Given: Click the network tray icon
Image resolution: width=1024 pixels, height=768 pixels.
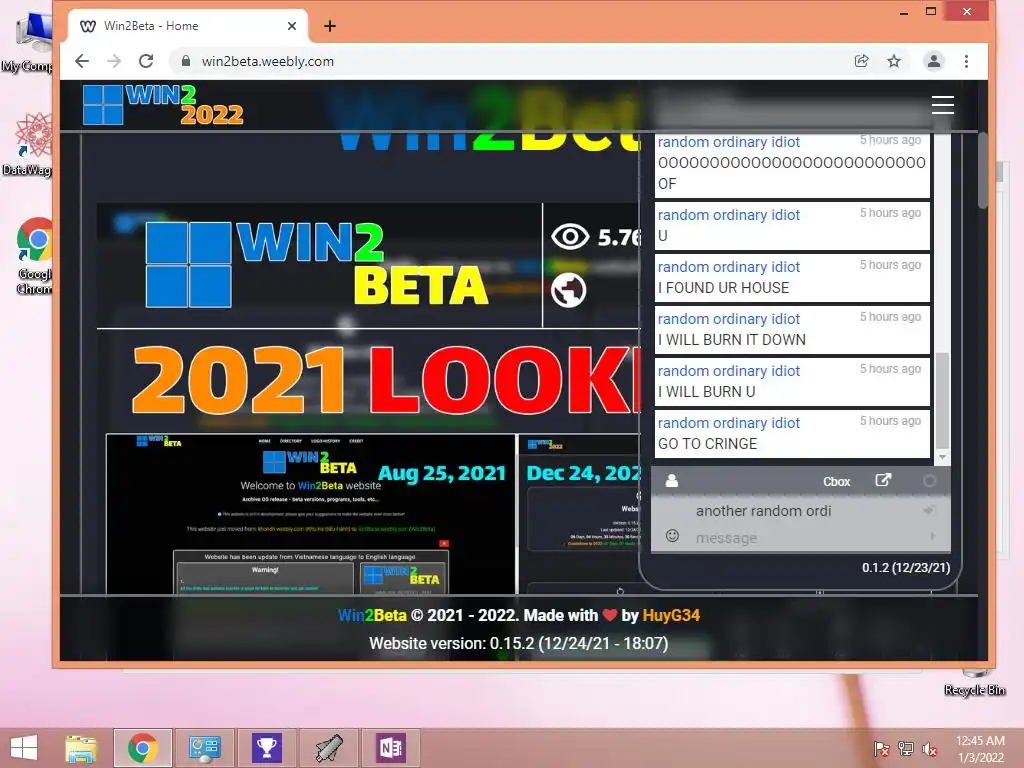Looking at the screenshot, I should [x=906, y=749].
